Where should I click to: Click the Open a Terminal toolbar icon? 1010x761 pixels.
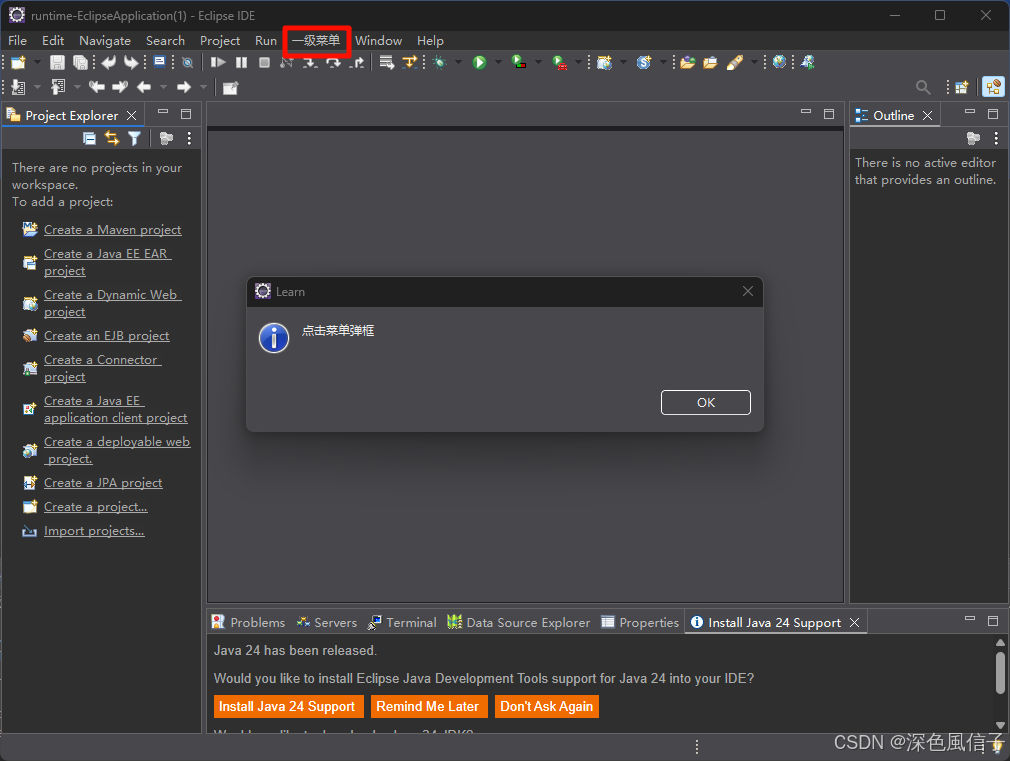160,62
